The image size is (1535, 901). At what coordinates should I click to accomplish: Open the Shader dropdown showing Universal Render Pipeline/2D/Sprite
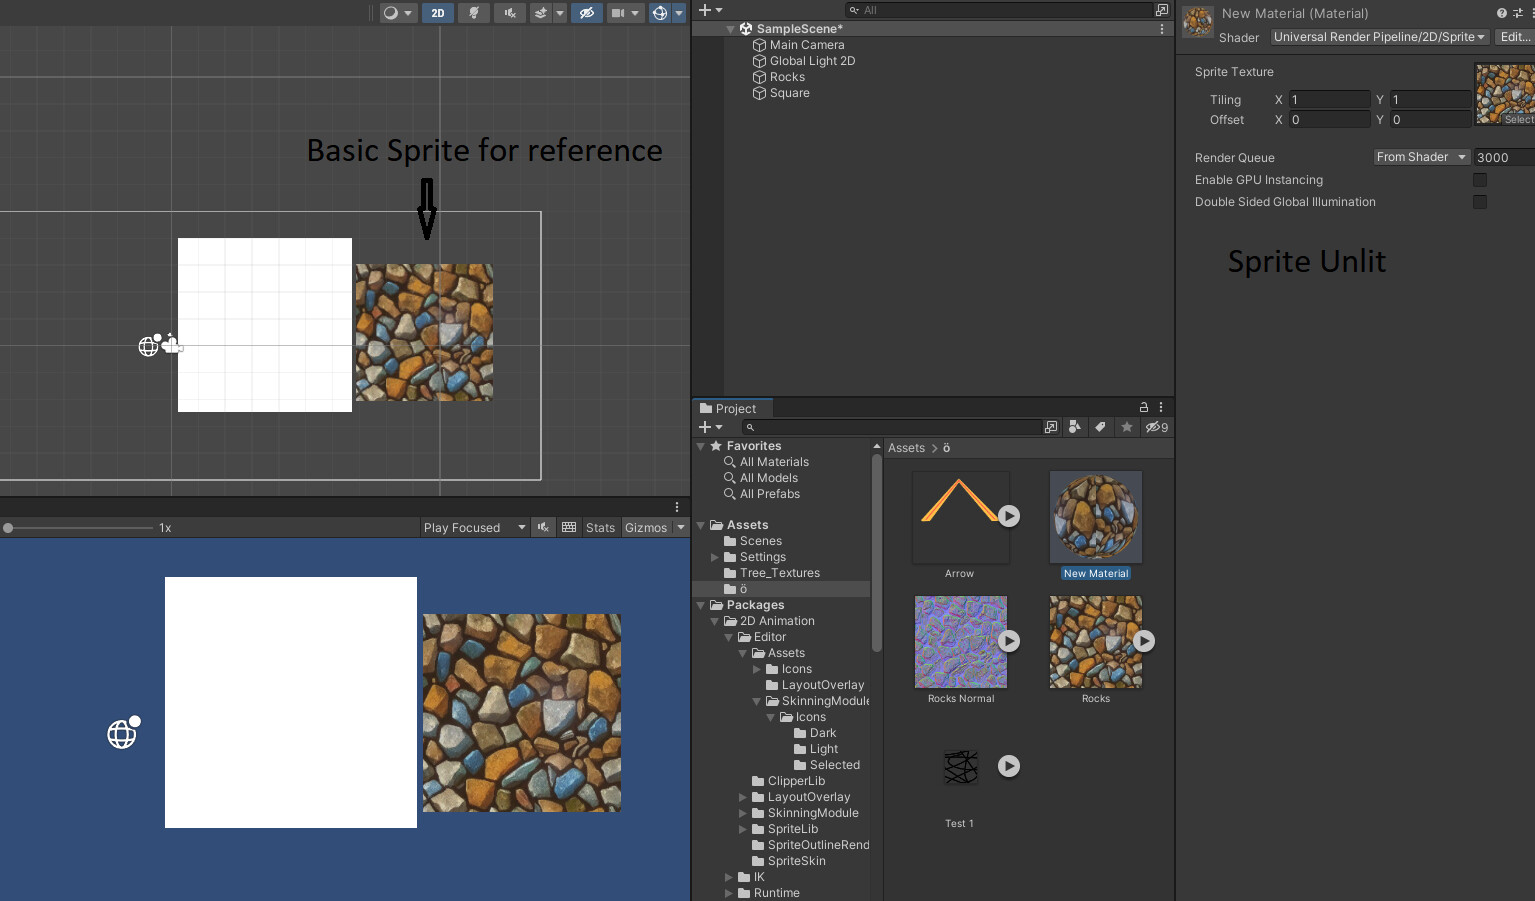coord(1378,37)
